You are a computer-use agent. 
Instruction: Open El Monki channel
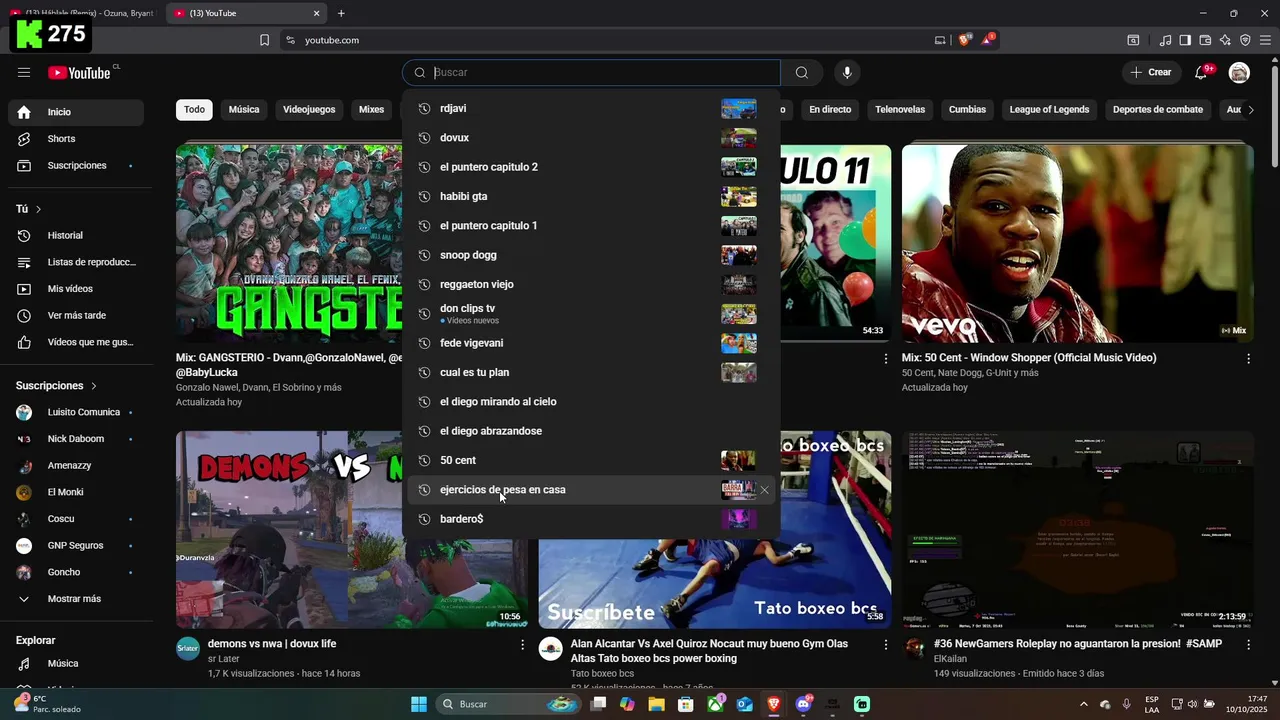click(76, 492)
